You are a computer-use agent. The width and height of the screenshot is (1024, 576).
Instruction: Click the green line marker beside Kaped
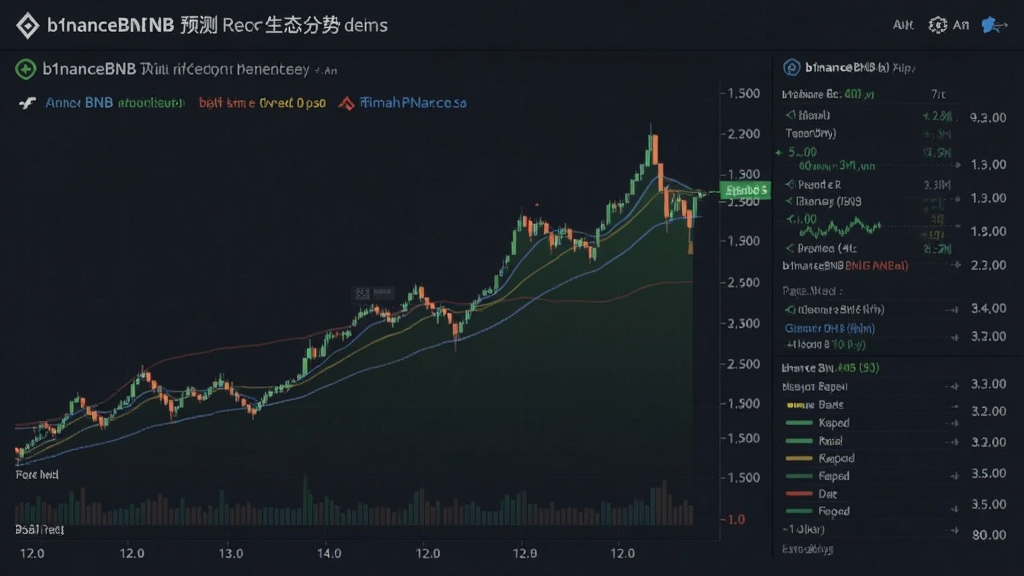tap(799, 423)
